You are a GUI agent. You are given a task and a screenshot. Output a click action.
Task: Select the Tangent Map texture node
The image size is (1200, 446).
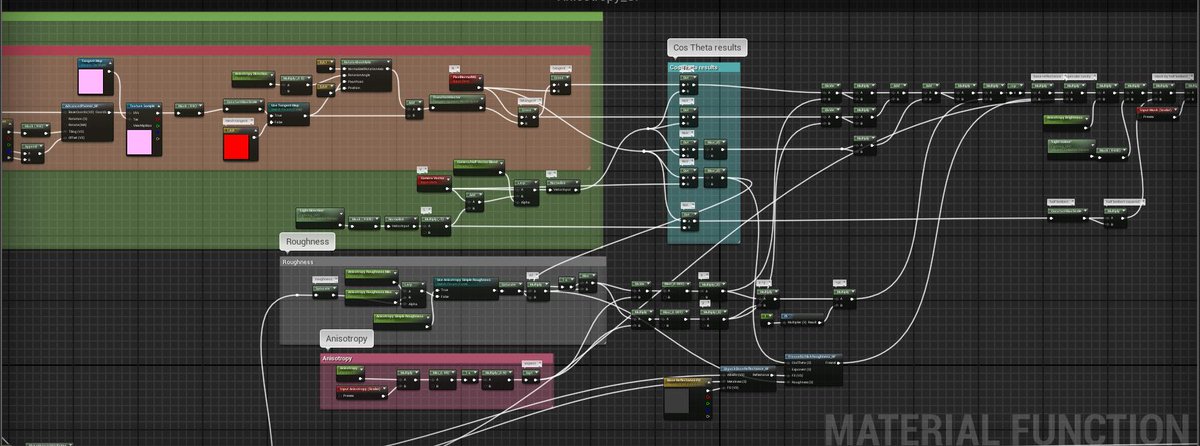click(x=97, y=77)
